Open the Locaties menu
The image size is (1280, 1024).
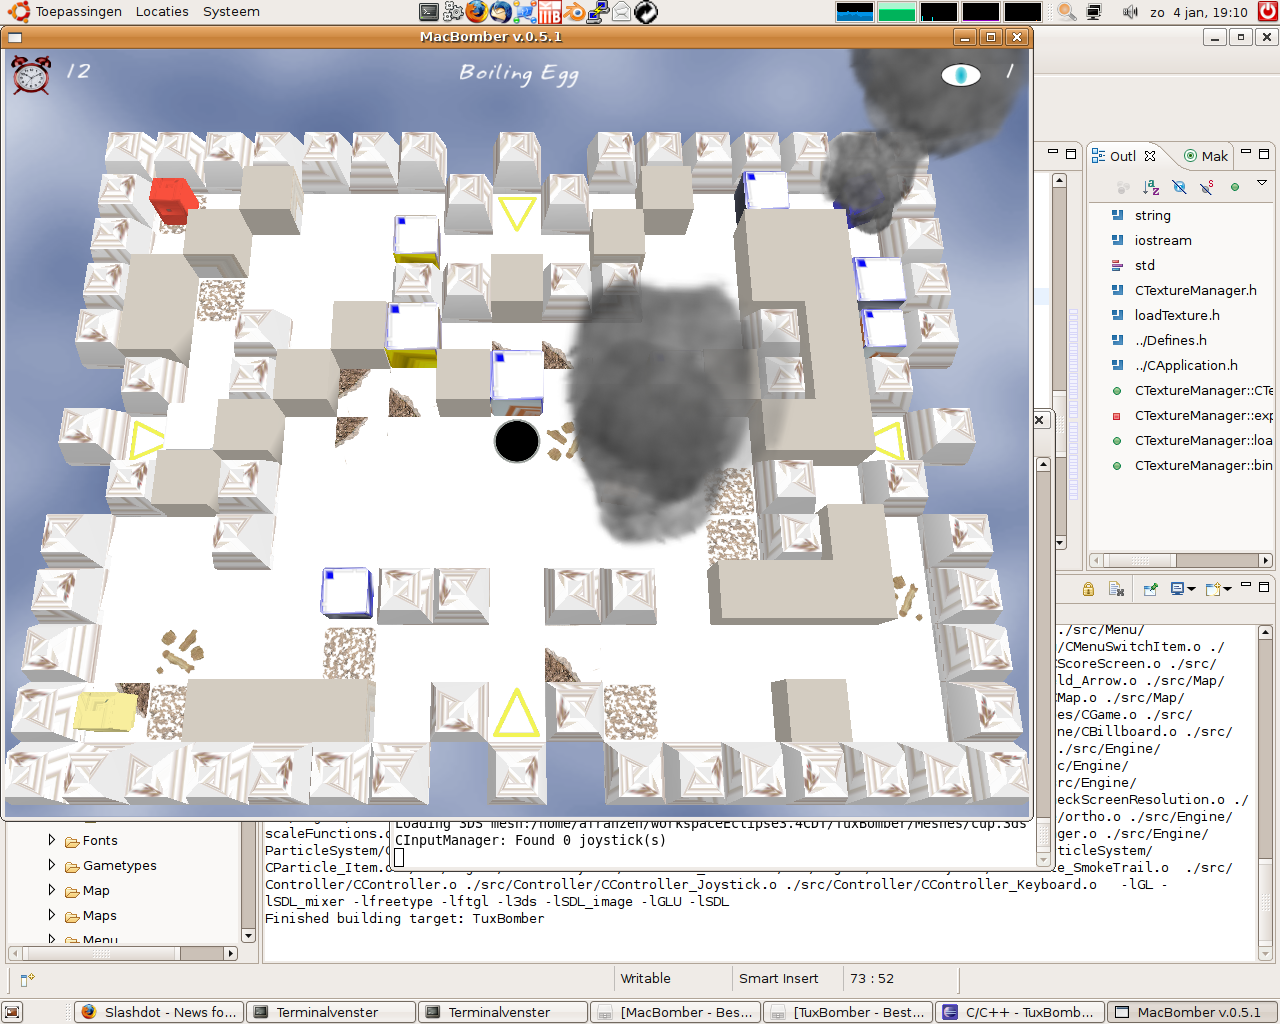click(162, 12)
